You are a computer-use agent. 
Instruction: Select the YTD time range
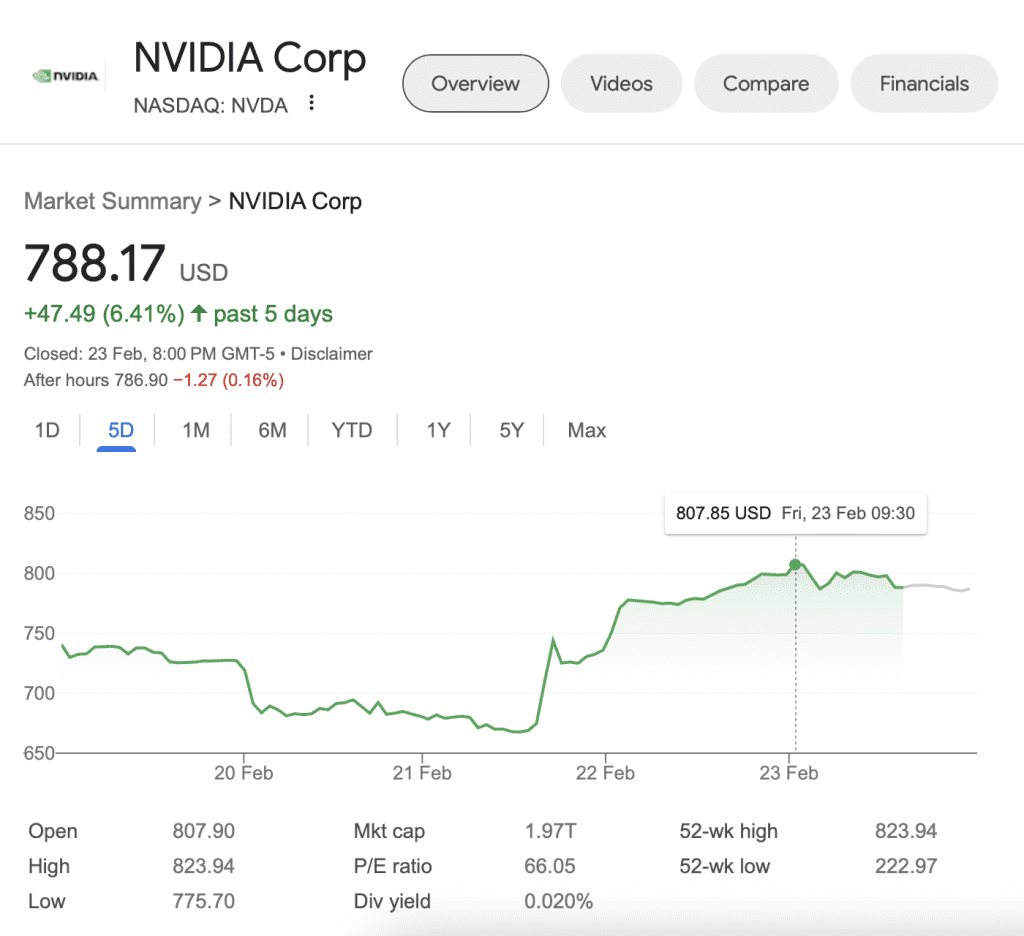coord(352,430)
